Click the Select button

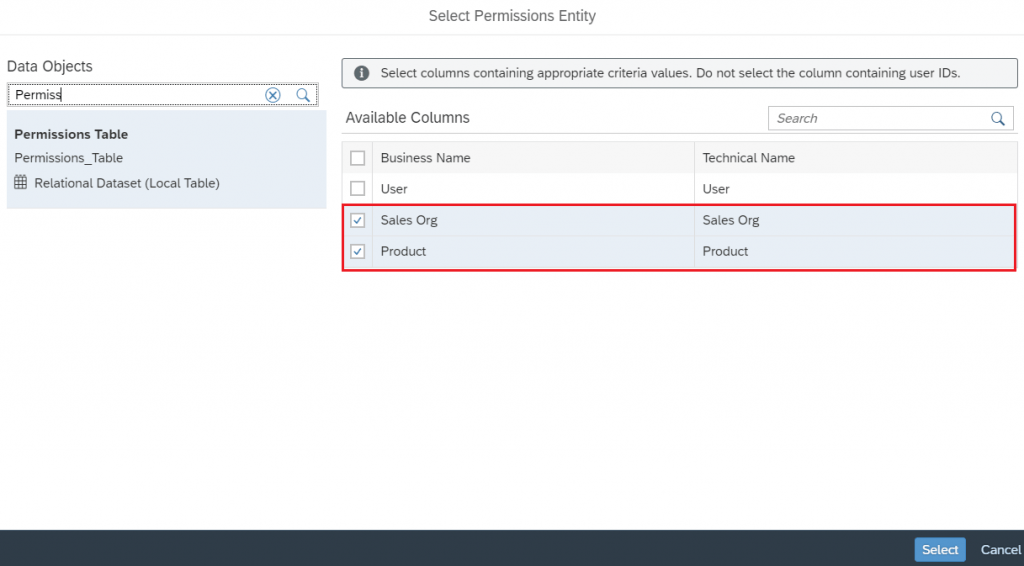(940, 550)
